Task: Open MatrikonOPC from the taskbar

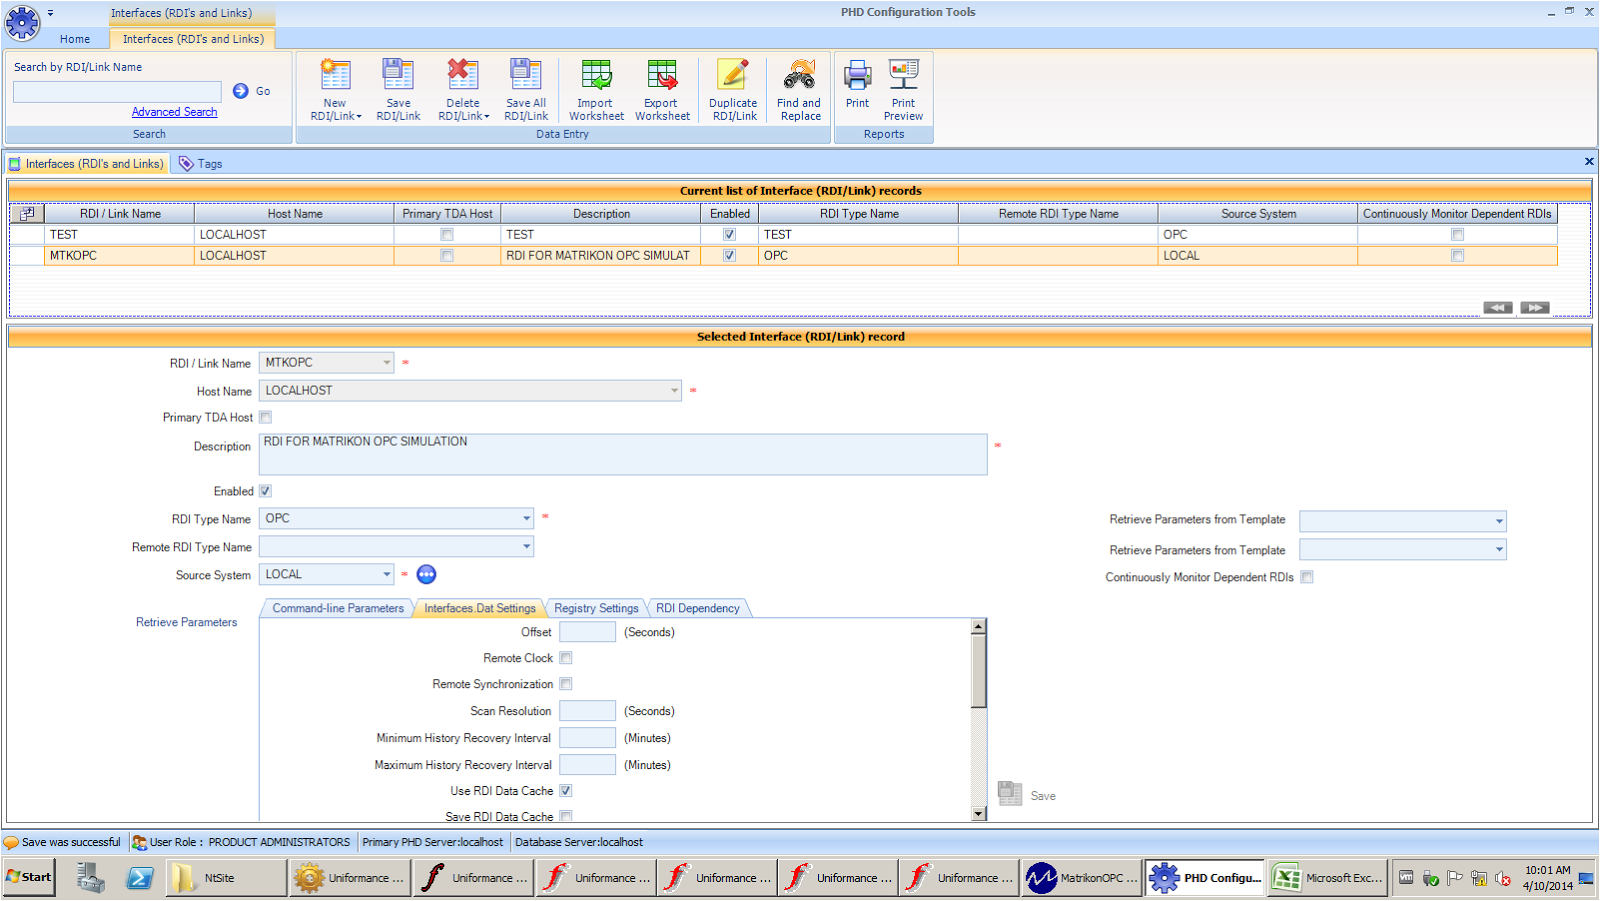Action: tap(1080, 877)
